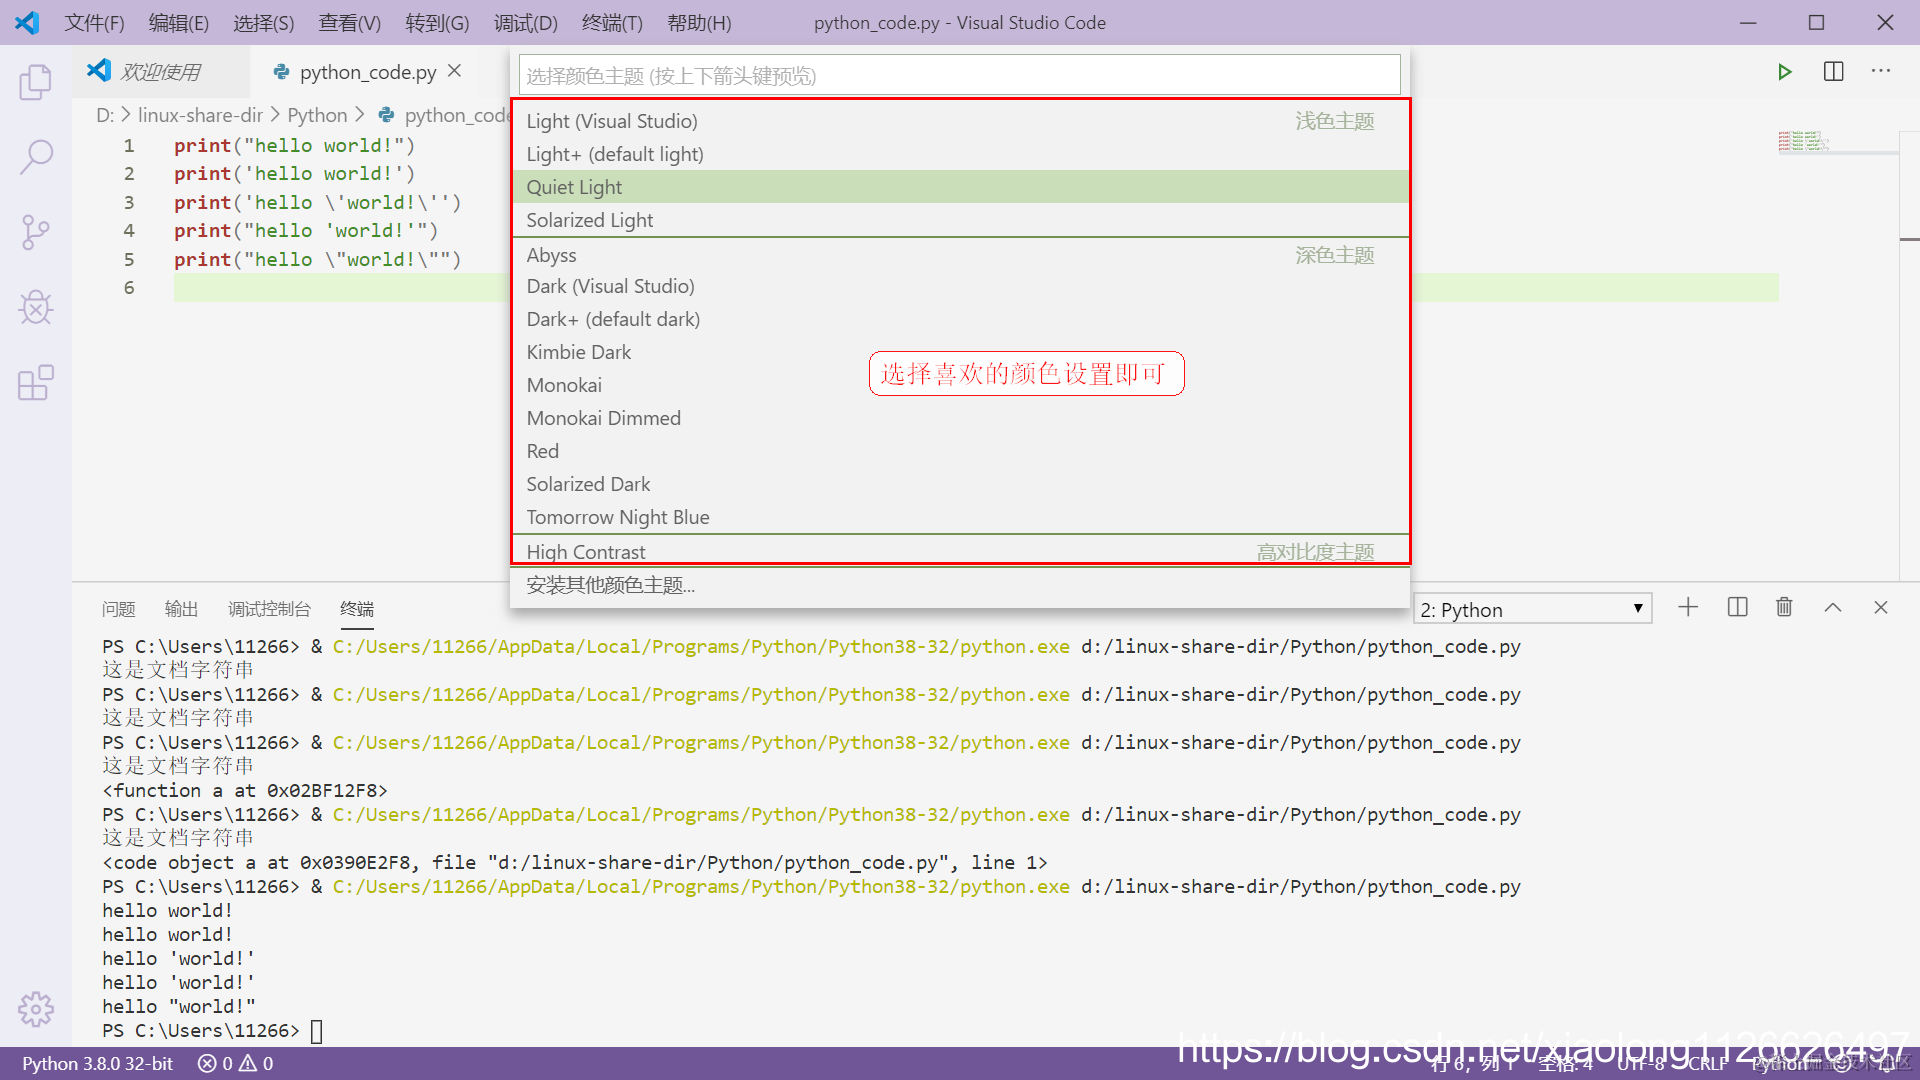Image resolution: width=1920 pixels, height=1080 pixels.
Task: Kill the terminal with trash icon
Action: pos(1784,607)
